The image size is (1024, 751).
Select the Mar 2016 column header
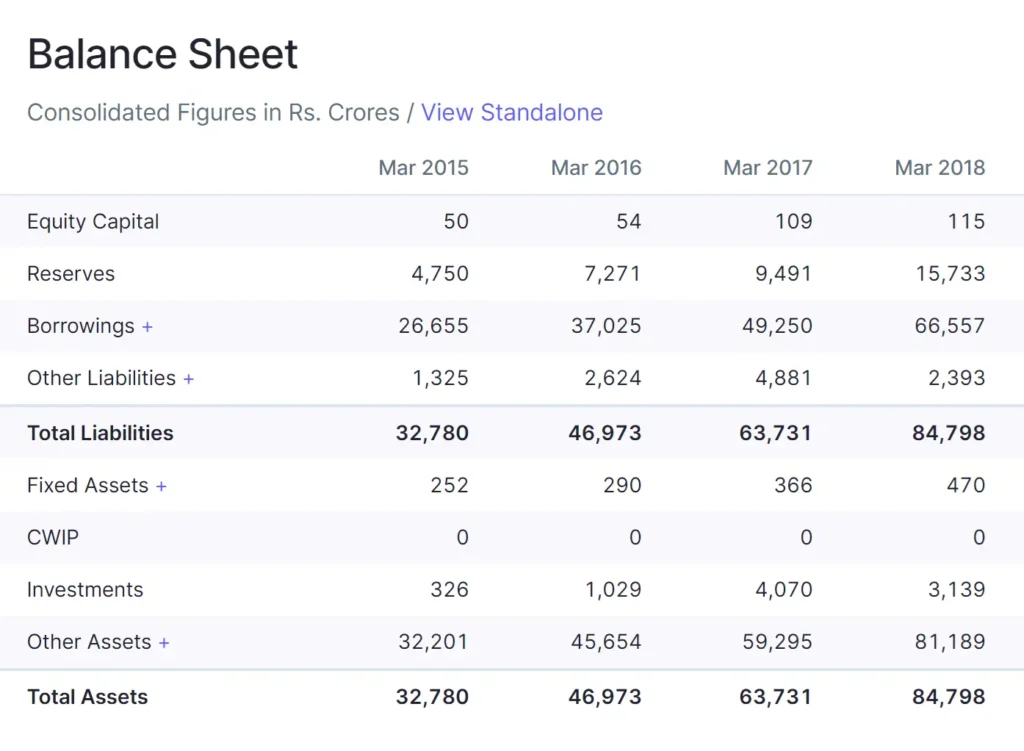coord(596,168)
